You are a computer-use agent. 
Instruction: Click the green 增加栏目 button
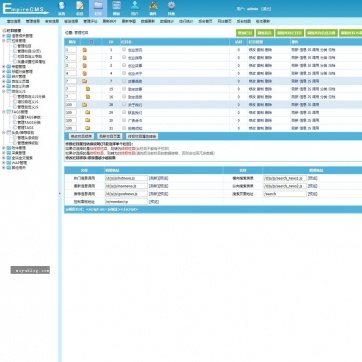(245, 33)
